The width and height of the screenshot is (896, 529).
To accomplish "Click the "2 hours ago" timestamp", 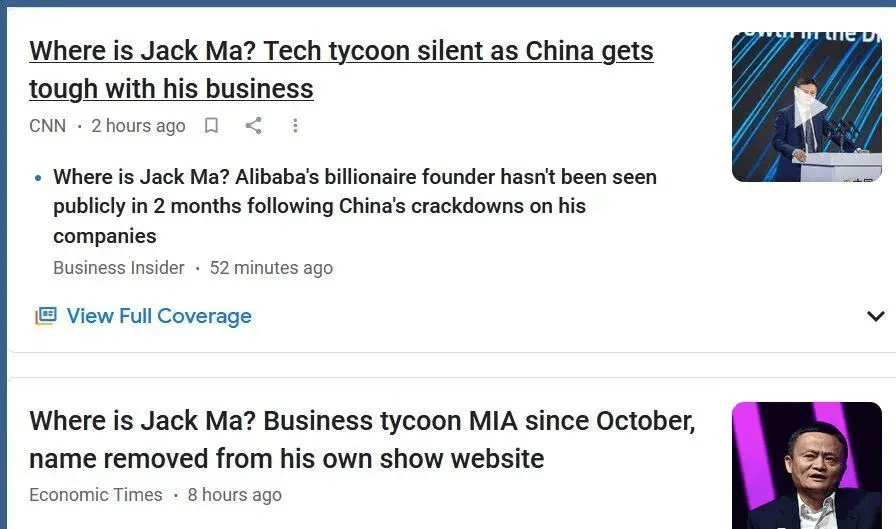I will [138, 126].
